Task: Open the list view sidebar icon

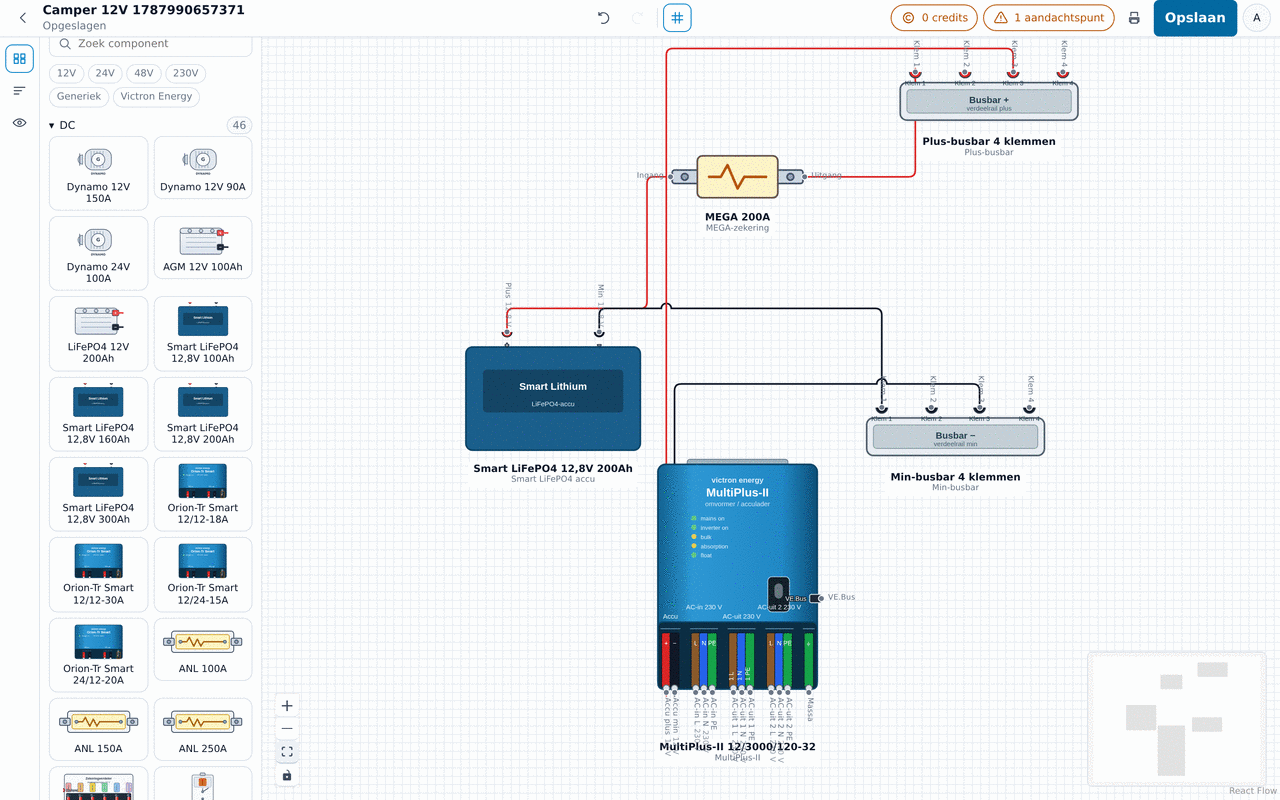Action: tap(19, 91)
